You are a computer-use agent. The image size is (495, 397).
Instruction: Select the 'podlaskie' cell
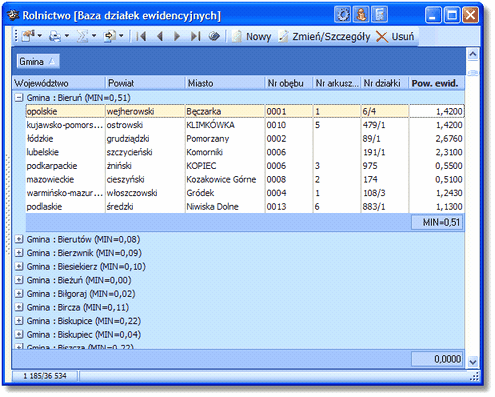(65, 207)
